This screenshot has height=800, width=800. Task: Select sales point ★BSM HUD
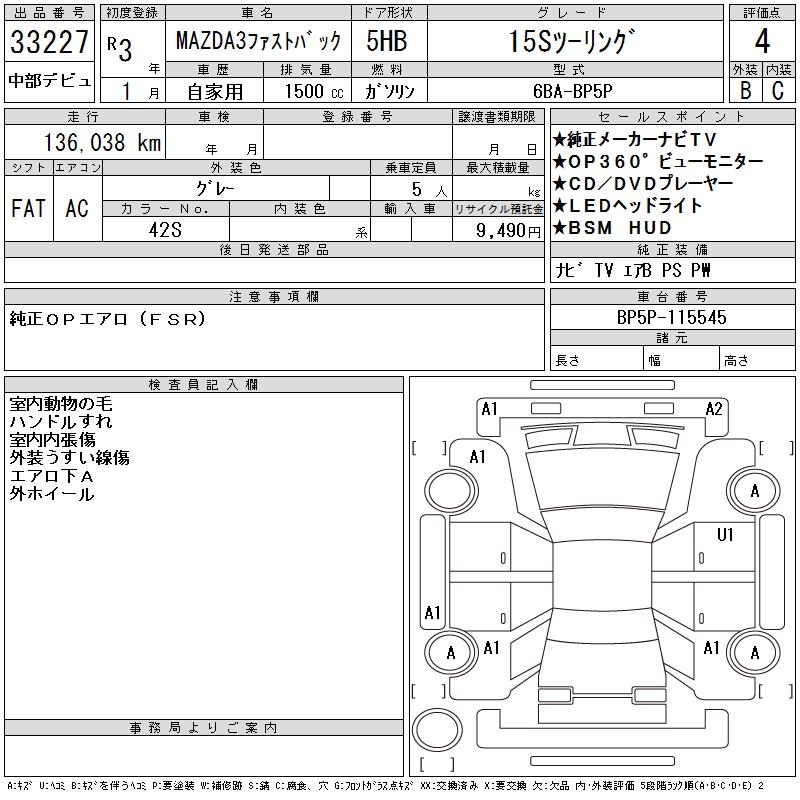coord(612,228)
